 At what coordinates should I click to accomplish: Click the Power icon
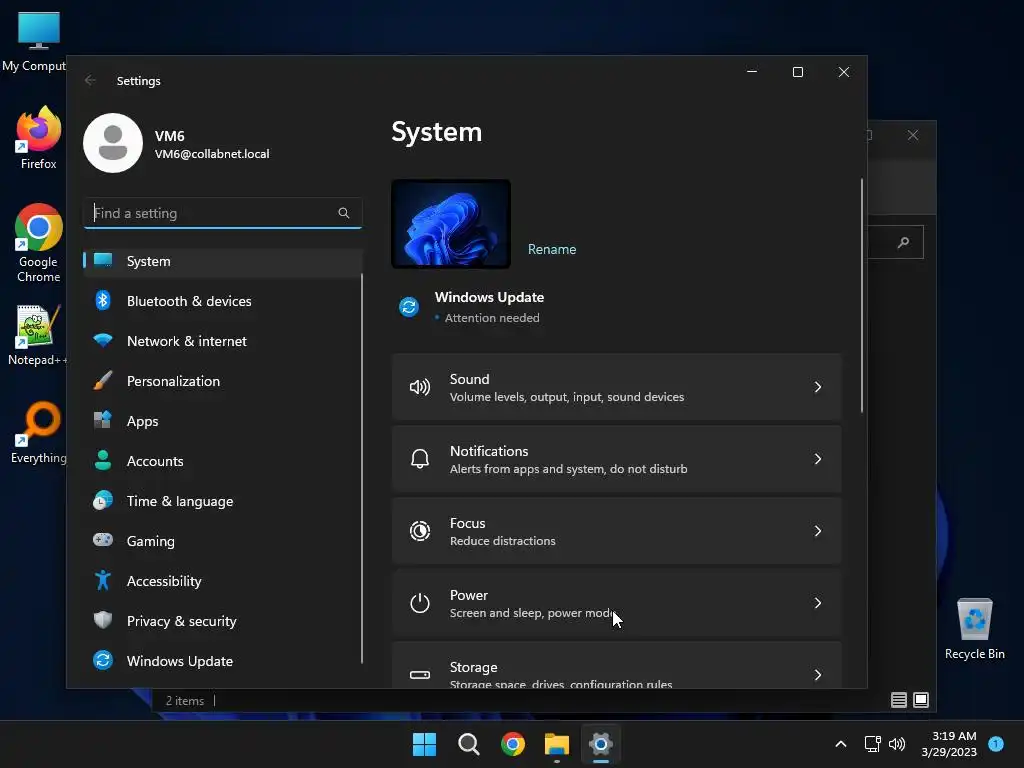pyautogui.click(x=420, y=603)
